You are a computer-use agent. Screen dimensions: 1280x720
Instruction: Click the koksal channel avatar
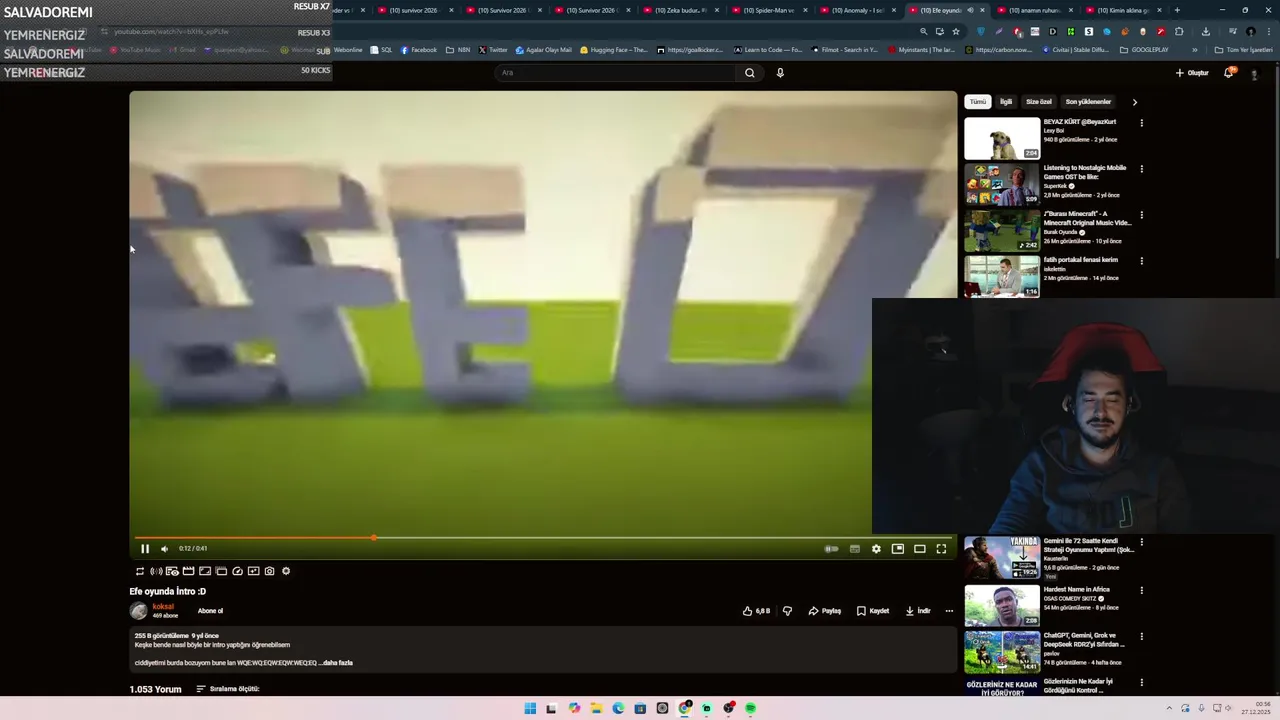138,611
